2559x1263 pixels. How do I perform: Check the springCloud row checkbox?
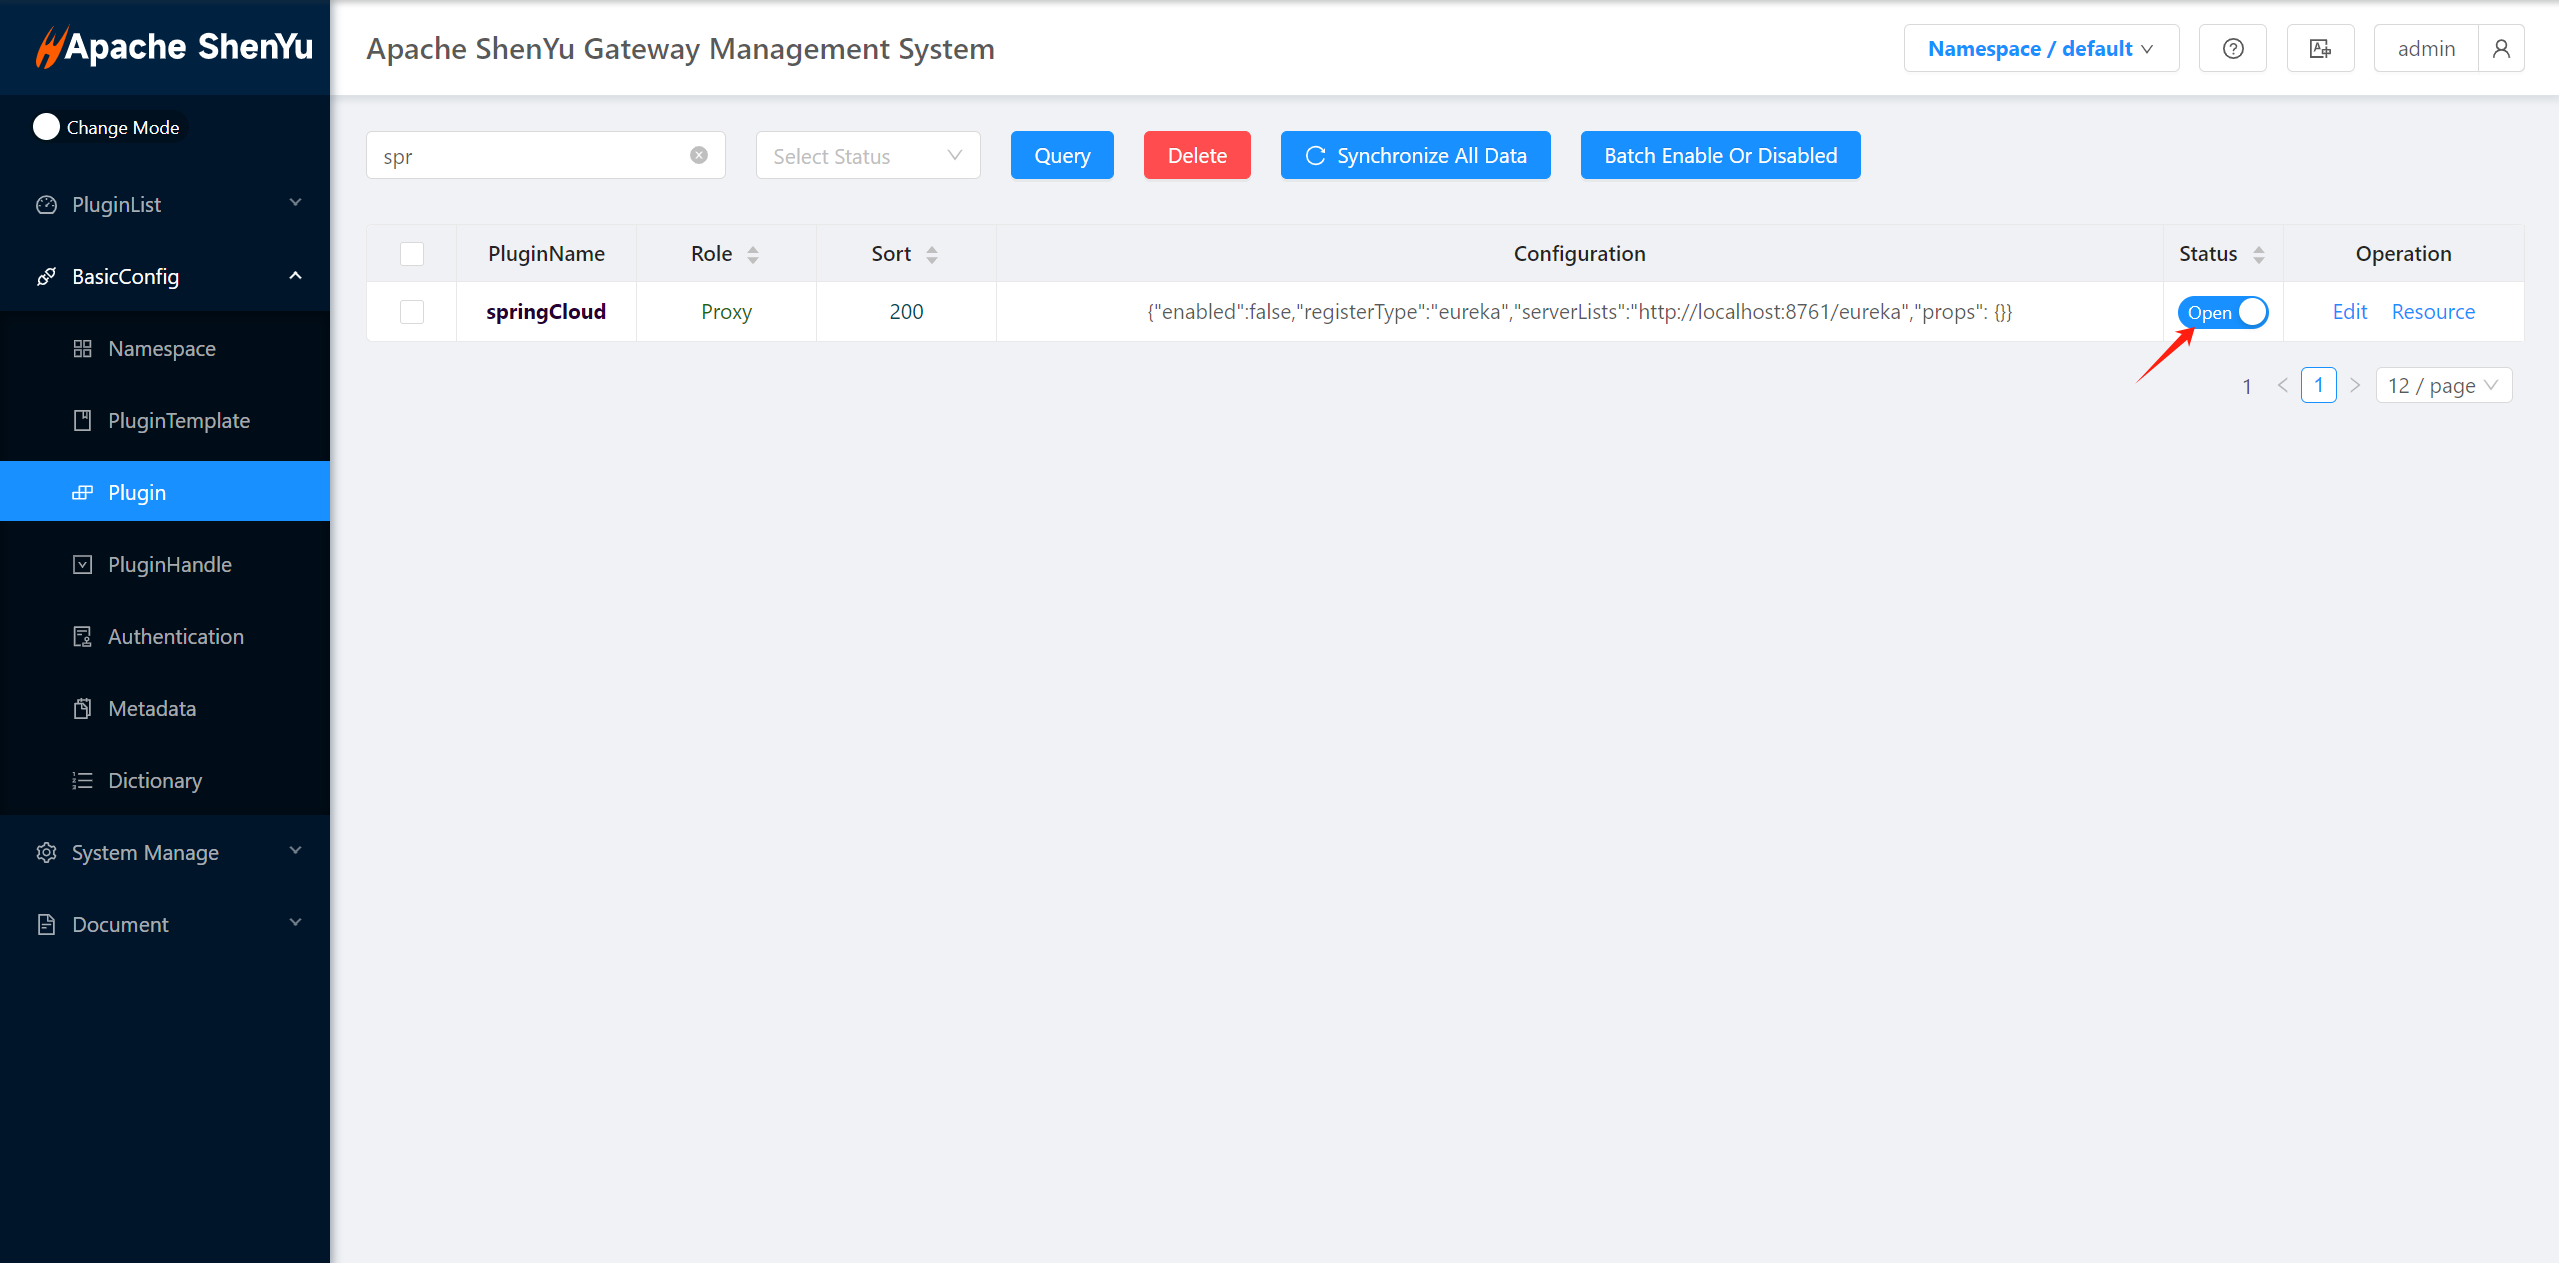coord(412,312)
